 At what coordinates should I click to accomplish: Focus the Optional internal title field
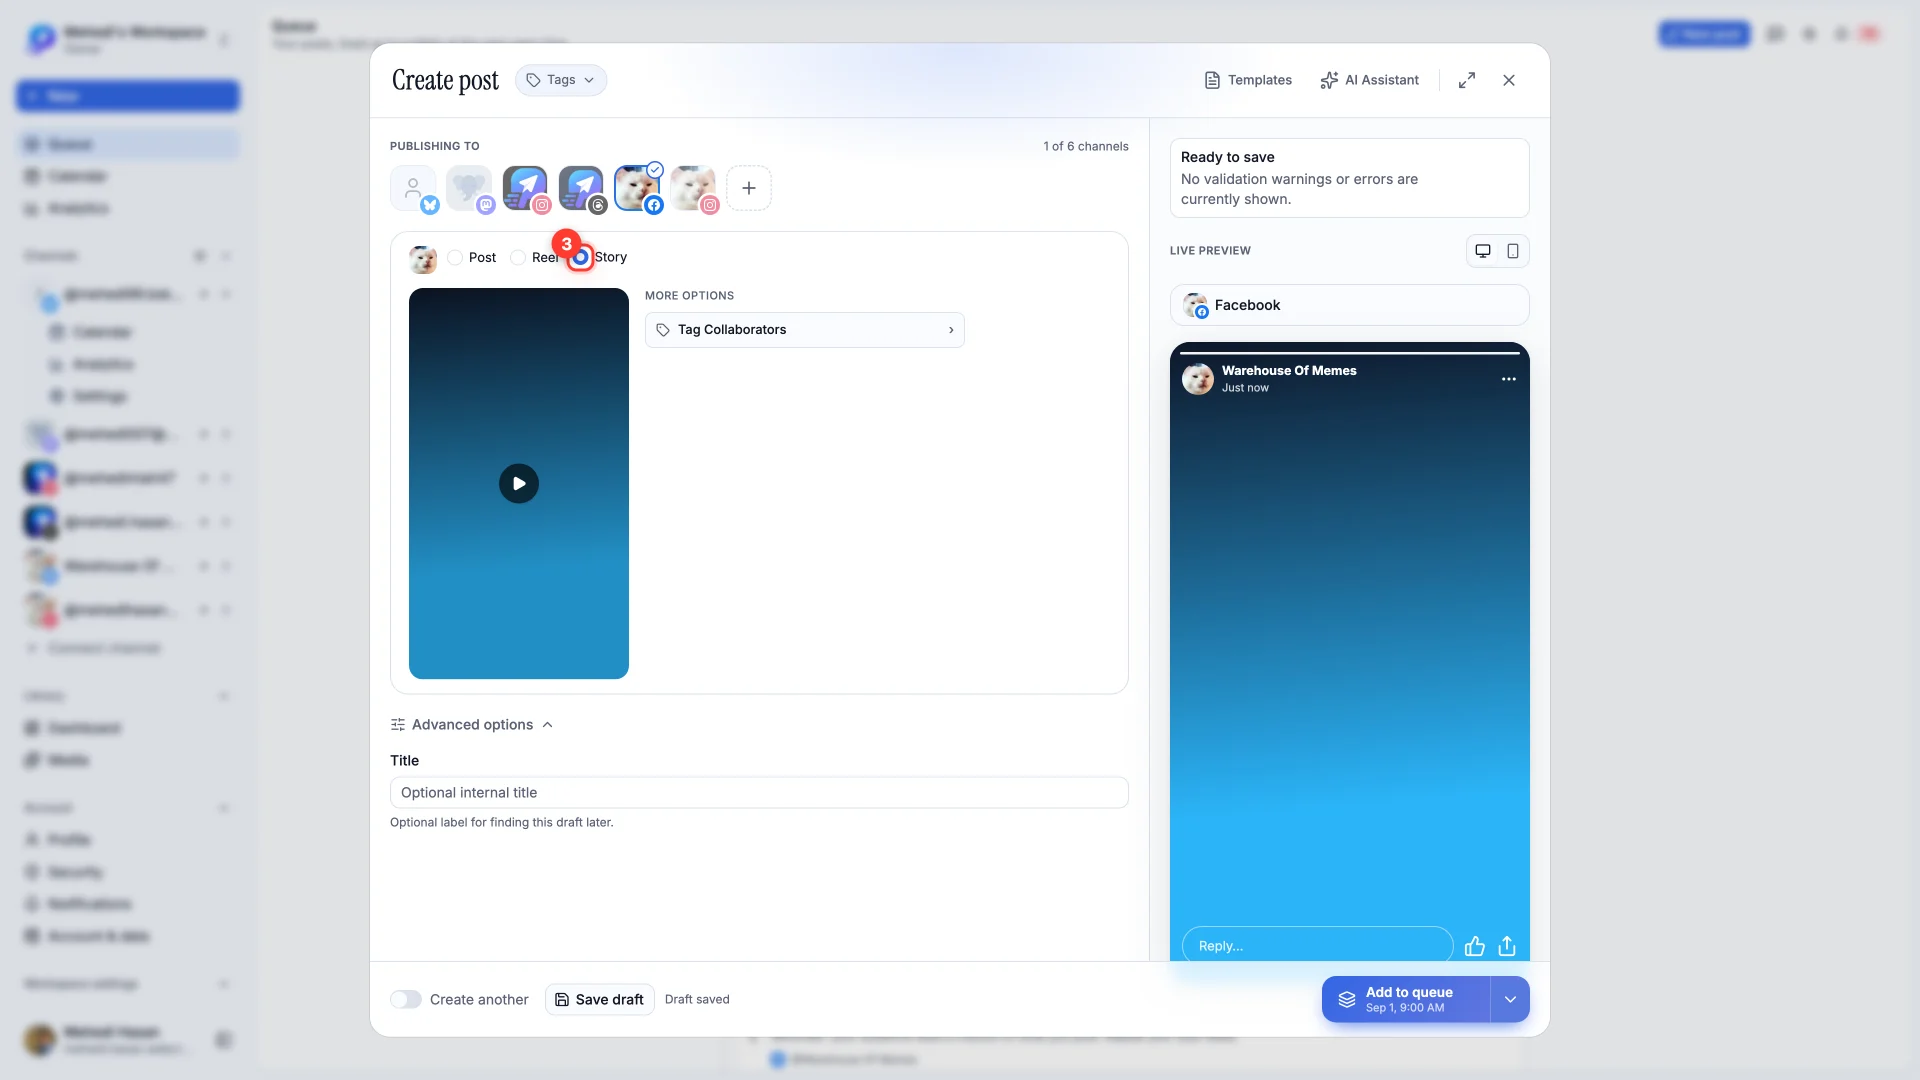(759, 793)
